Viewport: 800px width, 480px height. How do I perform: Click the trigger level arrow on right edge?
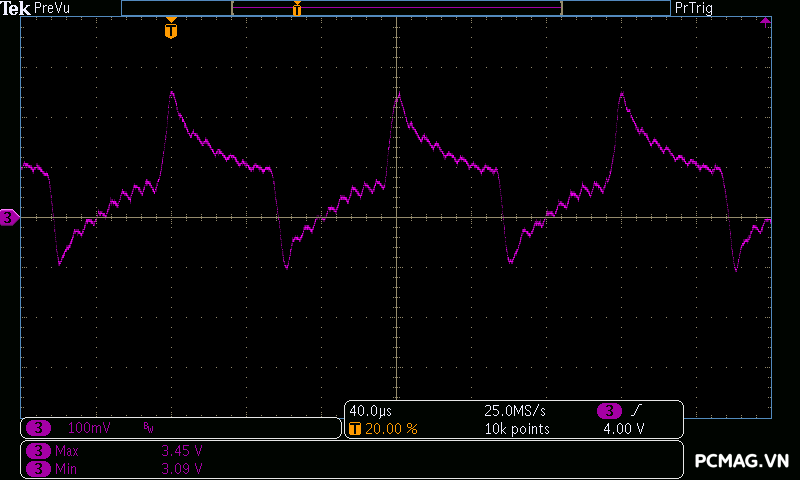[x=765, y=21]
